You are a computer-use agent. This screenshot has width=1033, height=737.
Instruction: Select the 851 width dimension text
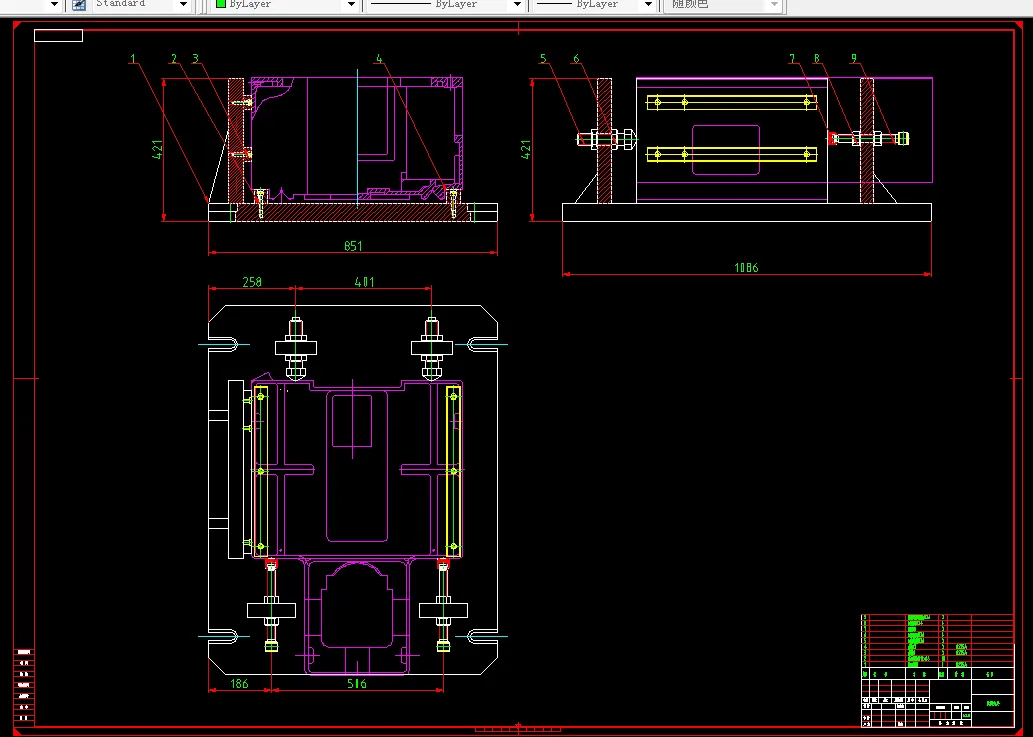353,246
